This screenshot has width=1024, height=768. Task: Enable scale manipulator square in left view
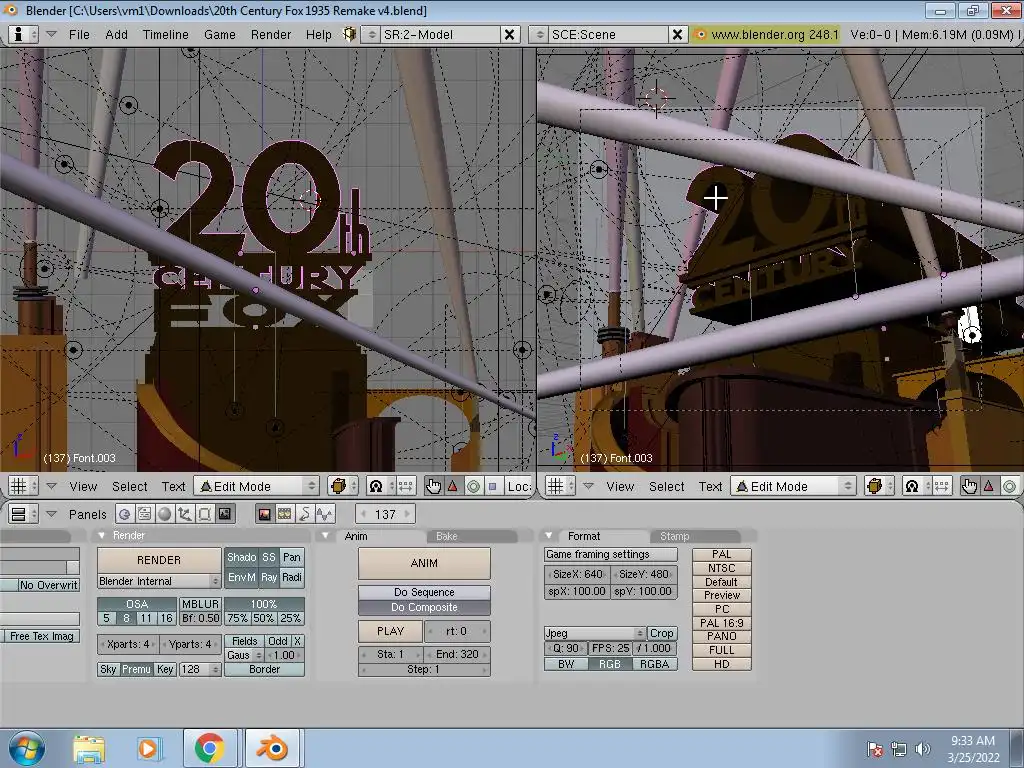pos(493,486)
